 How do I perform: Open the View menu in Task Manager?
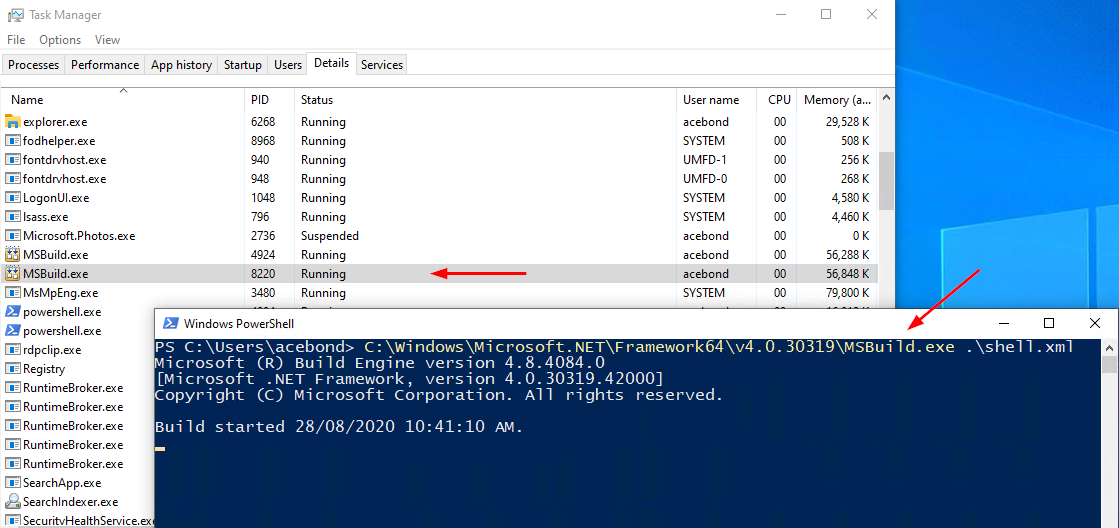[x=108, y=40]
